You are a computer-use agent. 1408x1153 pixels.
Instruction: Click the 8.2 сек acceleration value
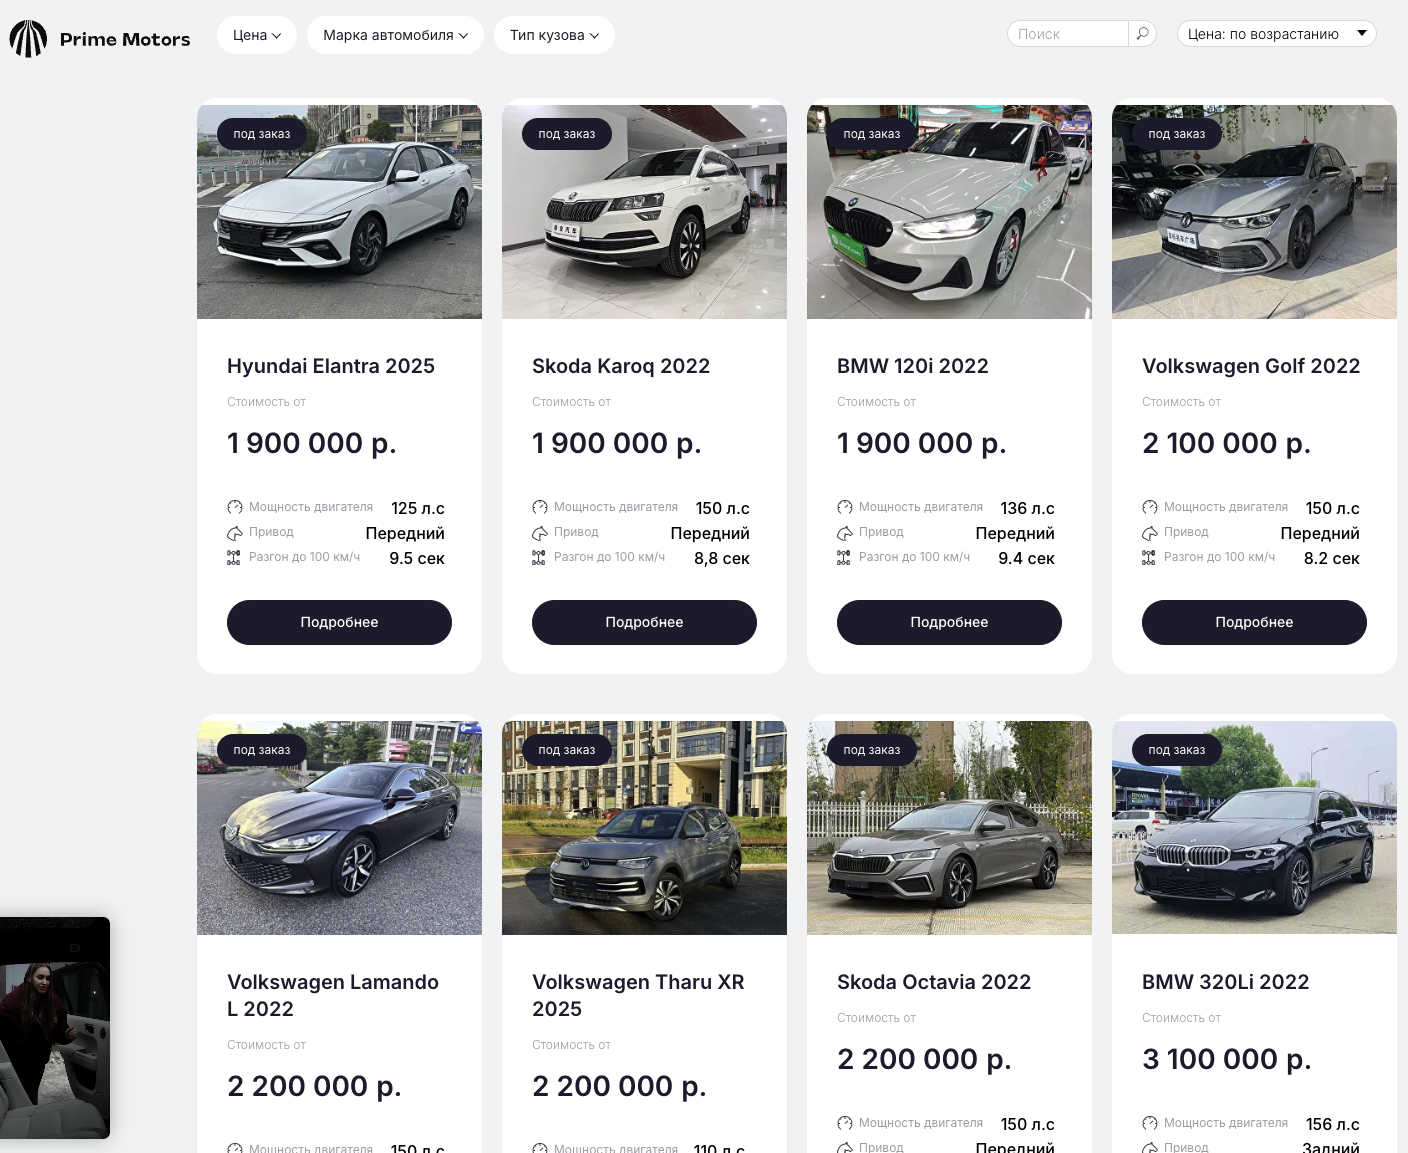point(1332,558)
